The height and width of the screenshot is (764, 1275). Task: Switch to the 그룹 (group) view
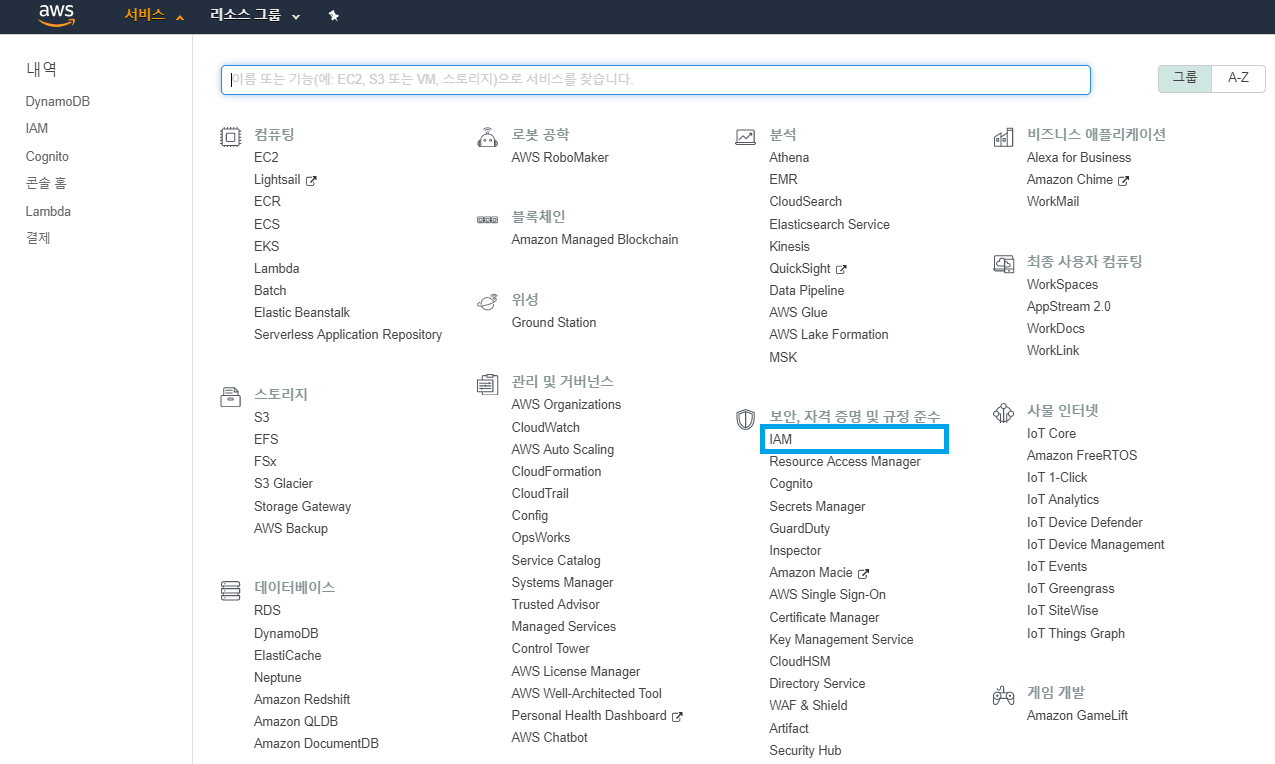1185,78
